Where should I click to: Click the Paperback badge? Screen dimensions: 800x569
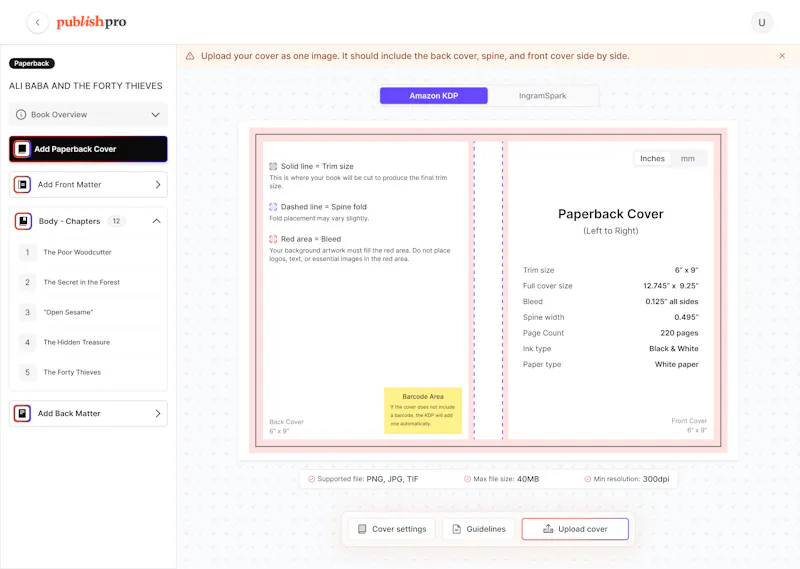click(32, 63)
